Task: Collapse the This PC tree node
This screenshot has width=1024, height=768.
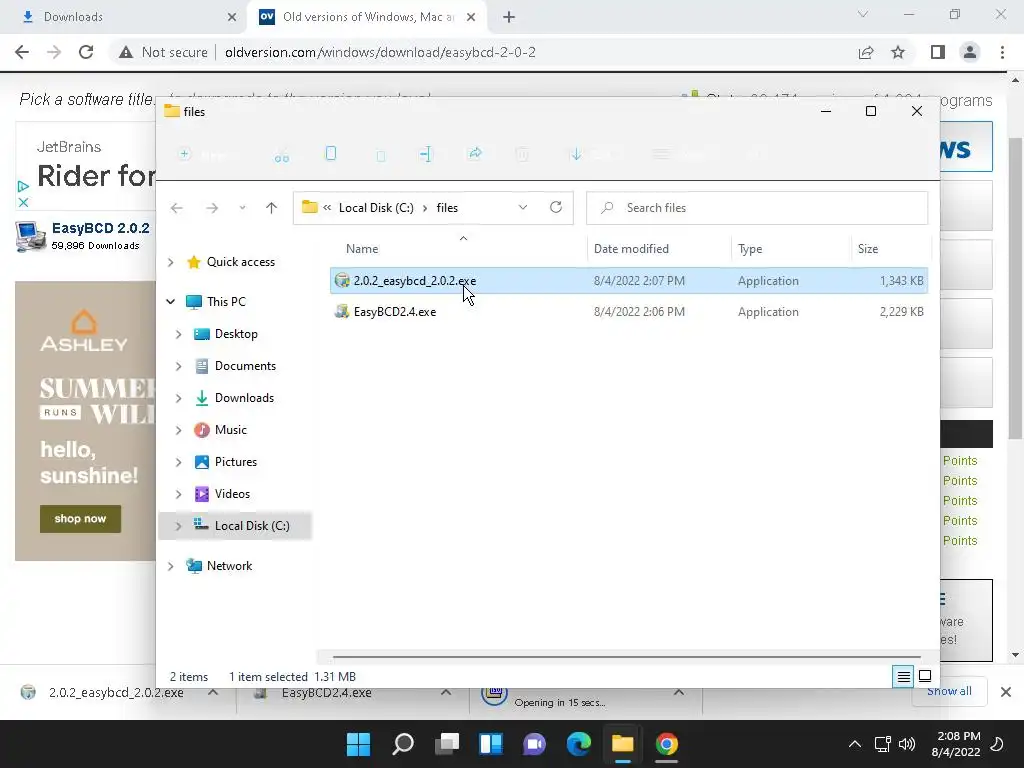Action: [x=170, y=302]
